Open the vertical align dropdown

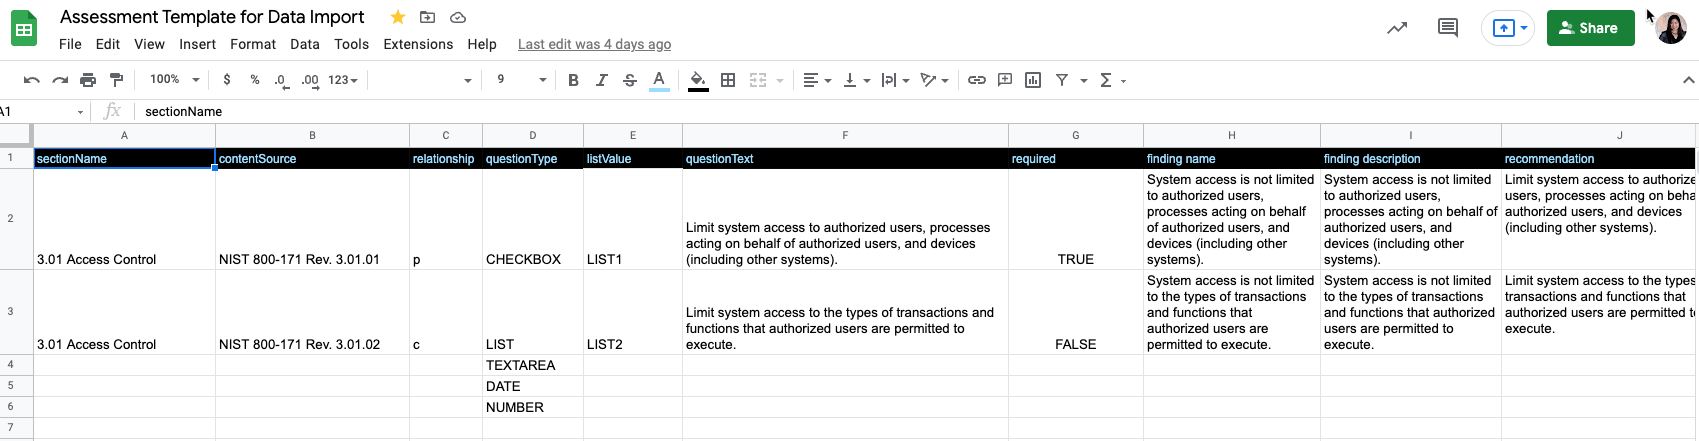[x=856, y=80]
